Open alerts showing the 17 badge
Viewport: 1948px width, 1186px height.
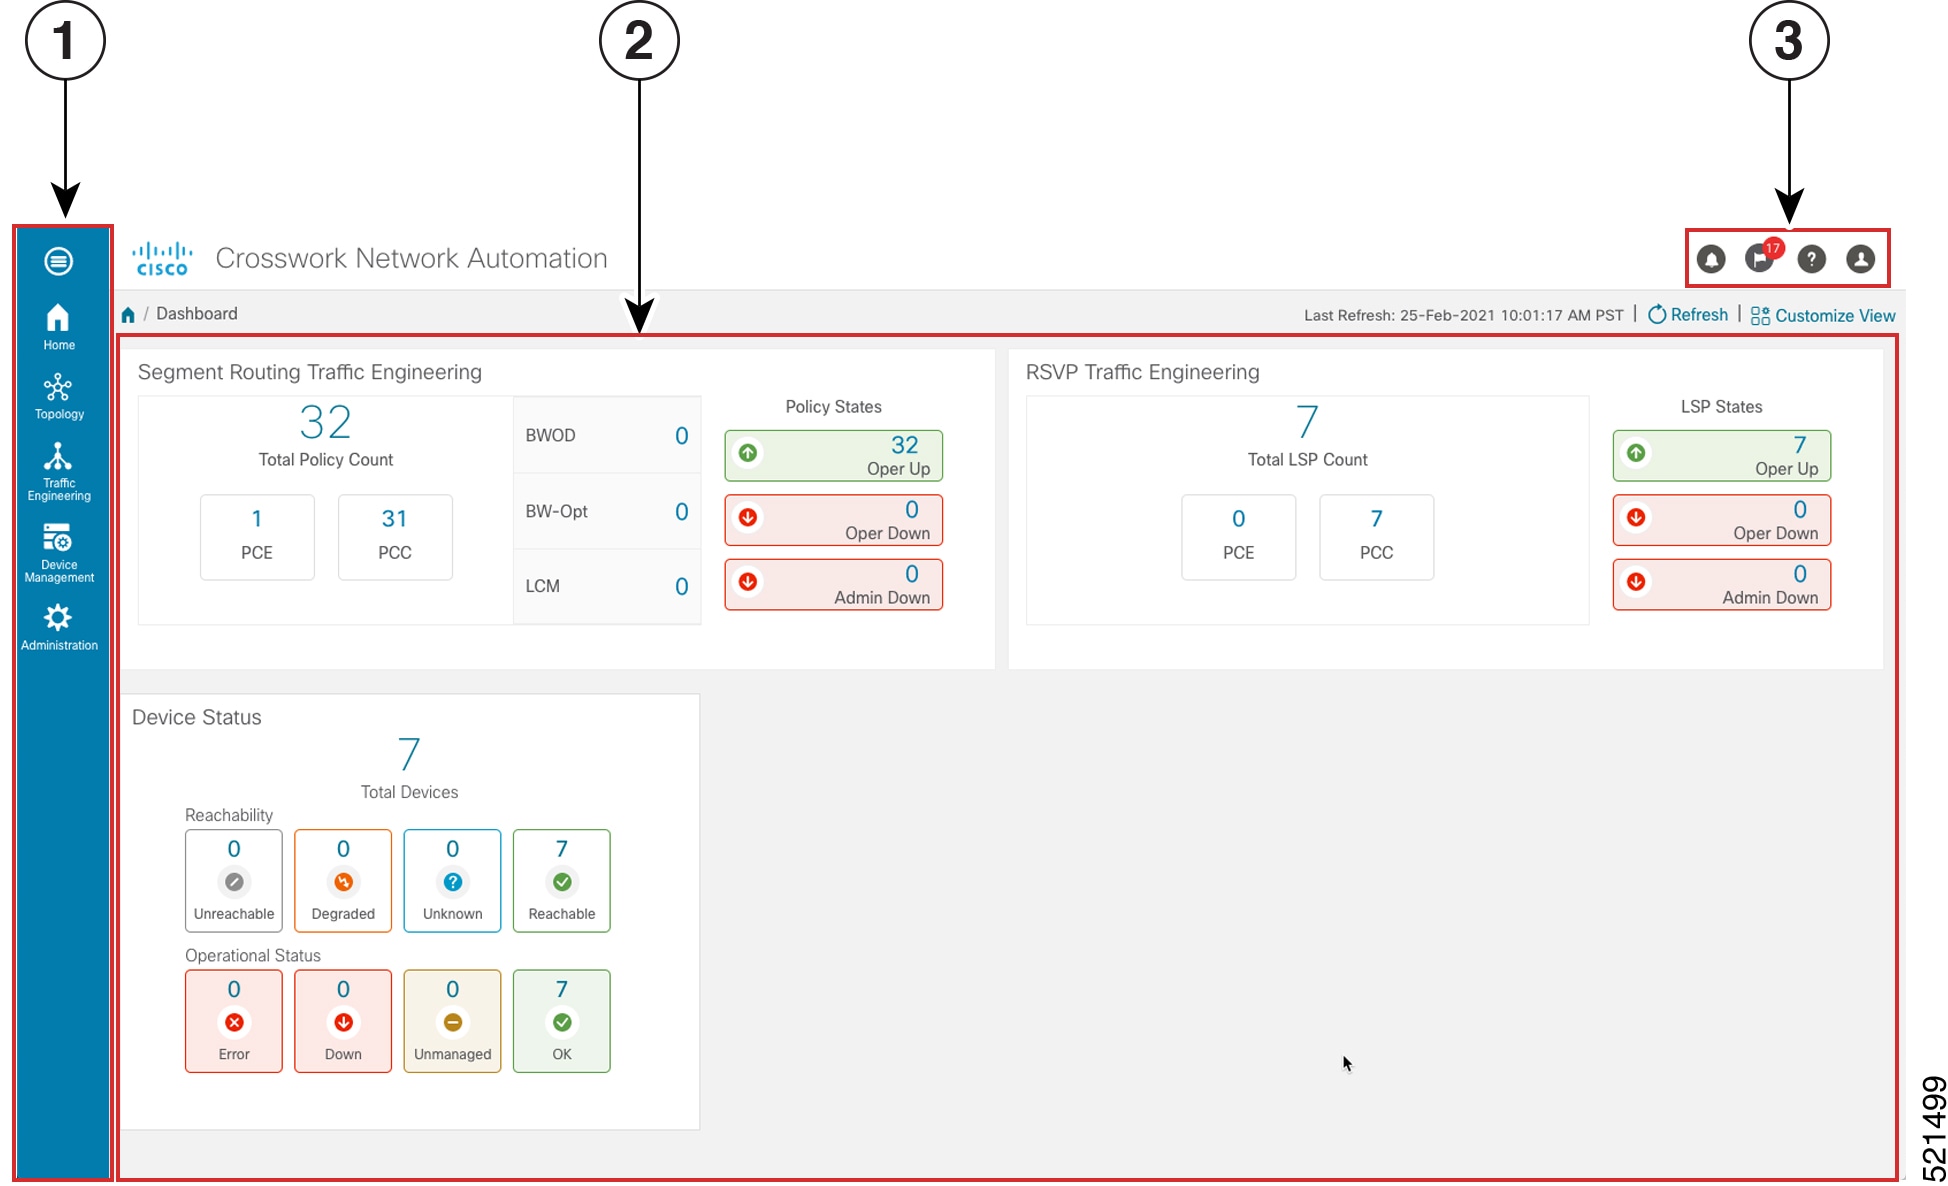(x=1762, y=259)
